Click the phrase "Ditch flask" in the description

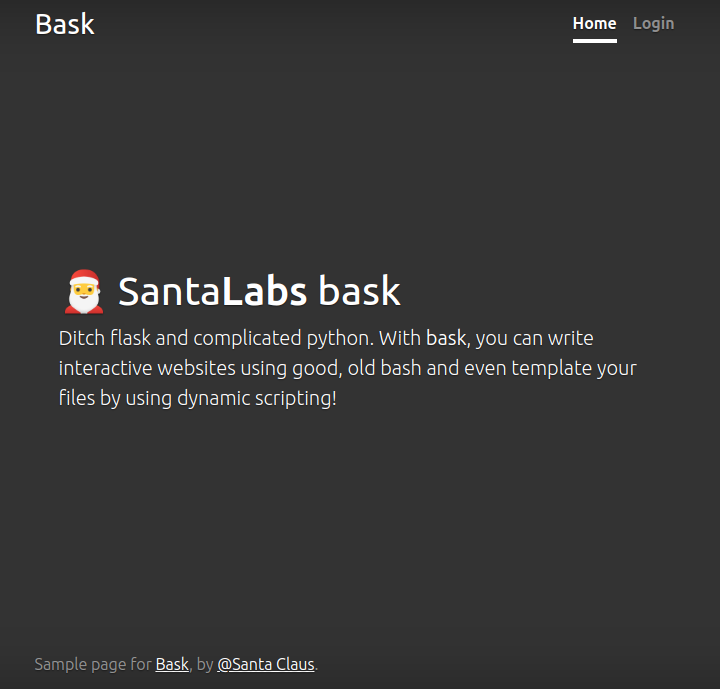105,338
